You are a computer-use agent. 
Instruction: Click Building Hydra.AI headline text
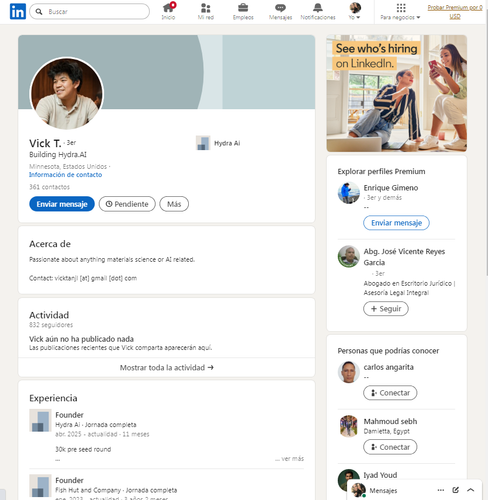[58, 154]
